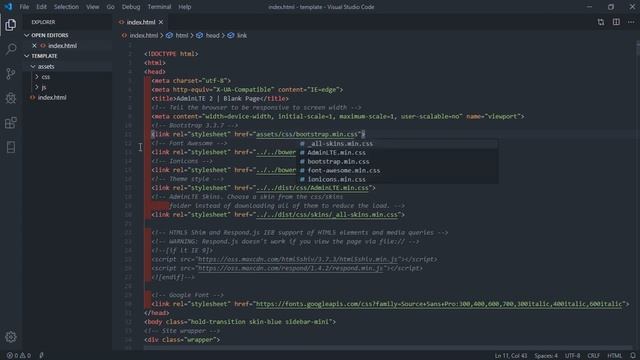
Task: Choose ionicons.min.css suggestion
Action: 398,180
